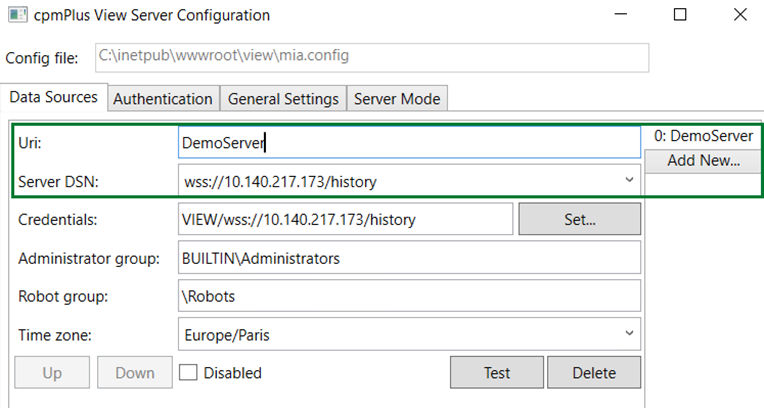Switch to the Server Mode tab
764x408 pixels.
coord(397,99)
